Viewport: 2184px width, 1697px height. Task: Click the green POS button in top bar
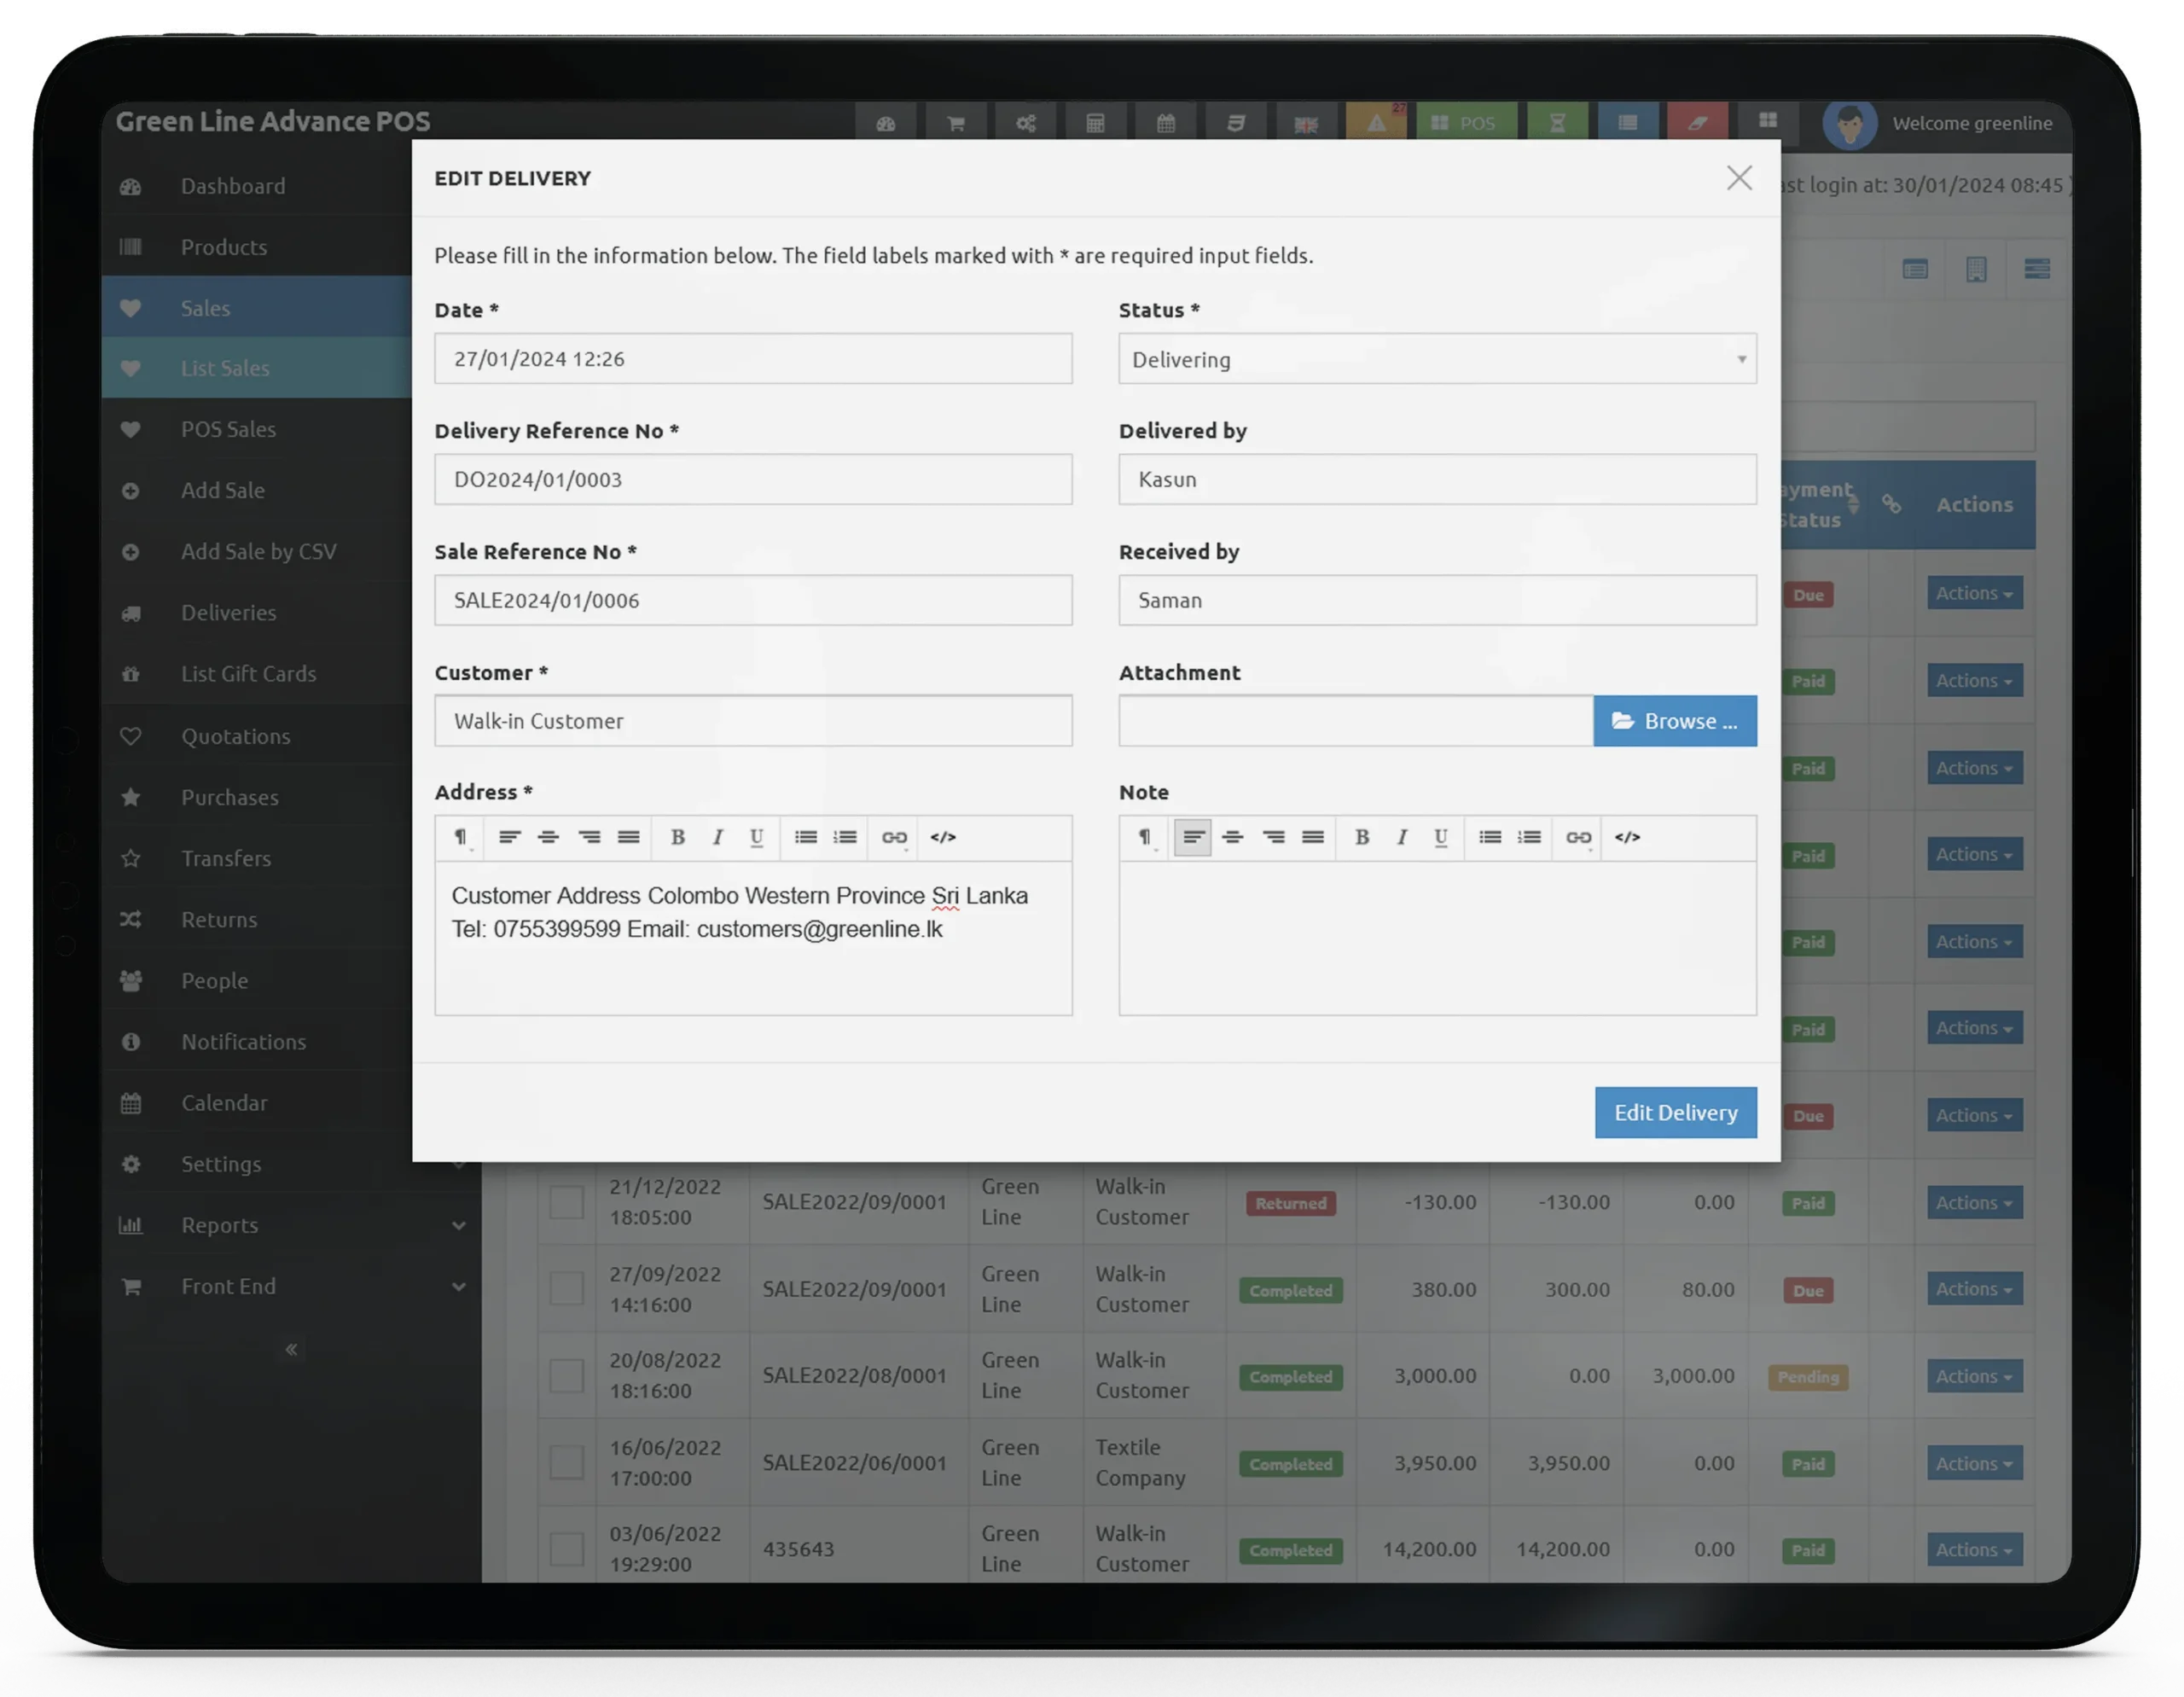(x=1465, y=123)
